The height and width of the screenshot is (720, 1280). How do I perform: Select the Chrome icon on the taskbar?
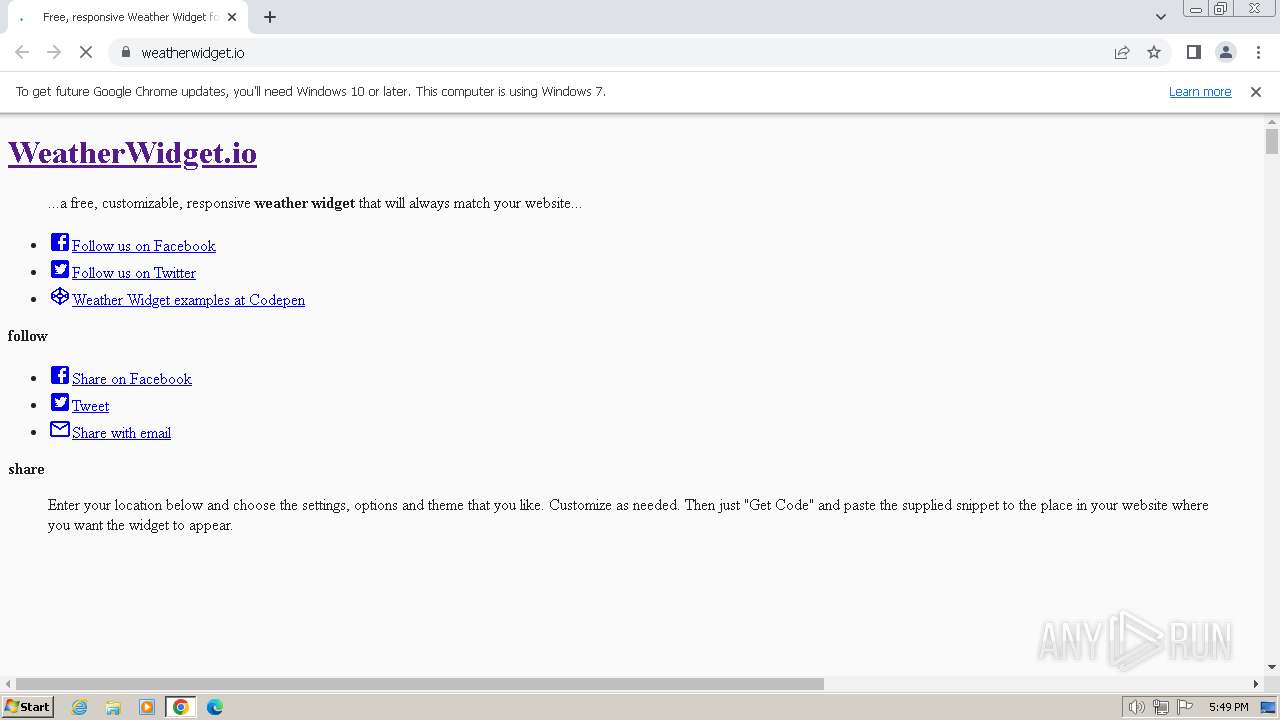(181, 707)
